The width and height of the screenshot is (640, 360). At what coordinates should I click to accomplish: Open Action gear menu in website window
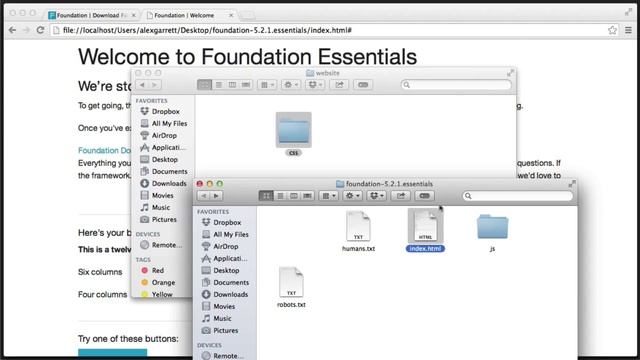tap(291, 84)
